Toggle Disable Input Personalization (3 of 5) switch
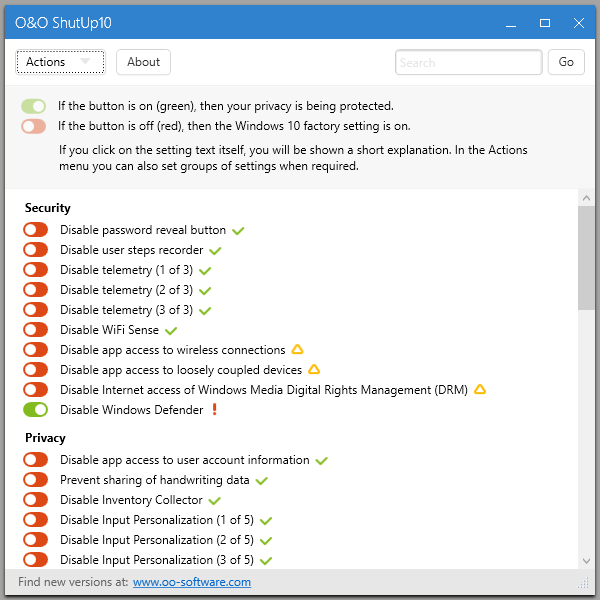Viewport: 600px width, 600px height. [x=35, y=560]
